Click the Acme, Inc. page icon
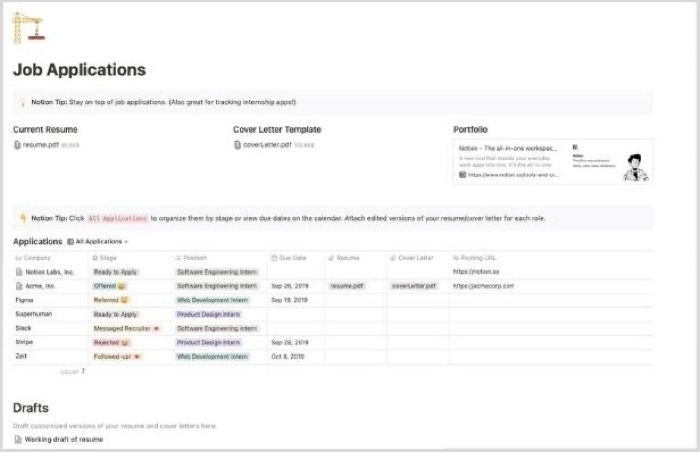Screen dimensions: 700x452 [19, 286]
